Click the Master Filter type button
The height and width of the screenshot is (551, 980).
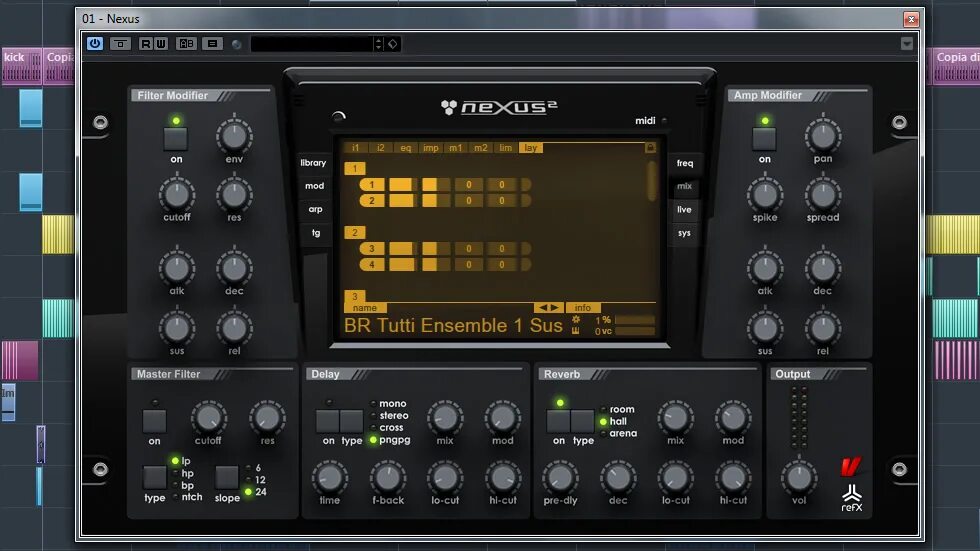pyautogui.click(x=154, y=477)
